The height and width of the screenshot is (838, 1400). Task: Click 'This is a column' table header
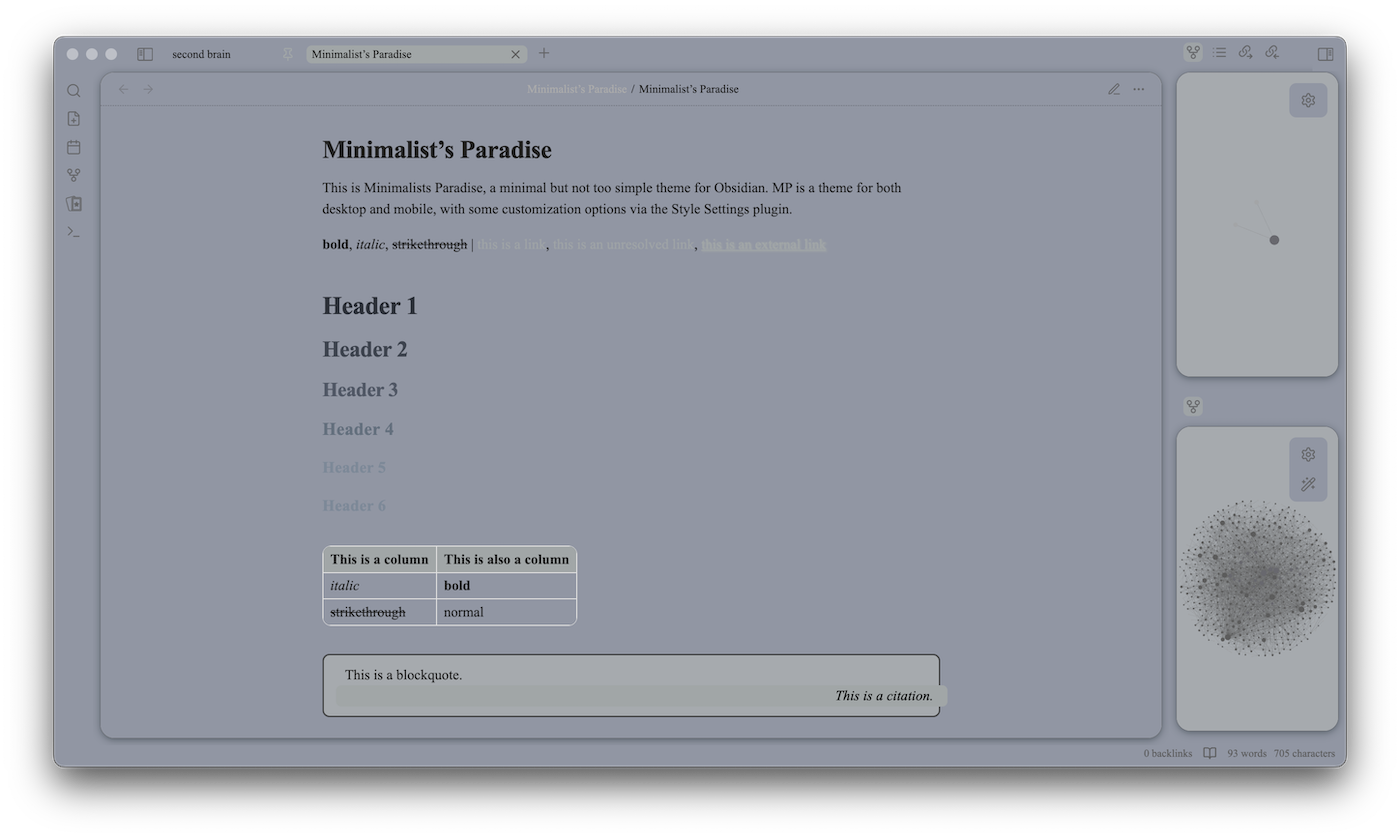379,559
